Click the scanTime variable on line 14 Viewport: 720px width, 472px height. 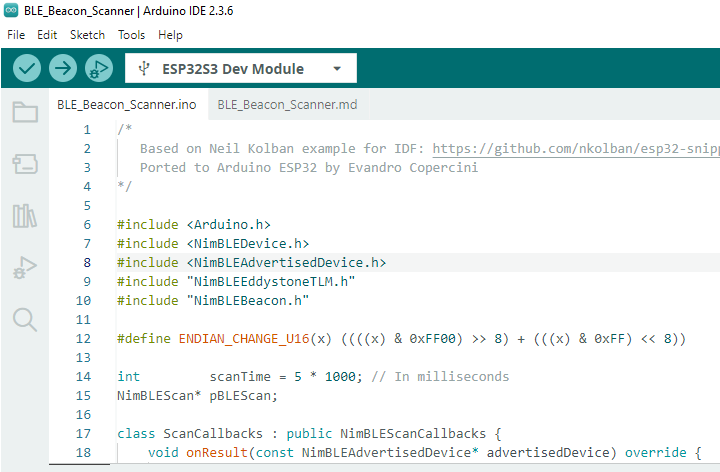240,377
